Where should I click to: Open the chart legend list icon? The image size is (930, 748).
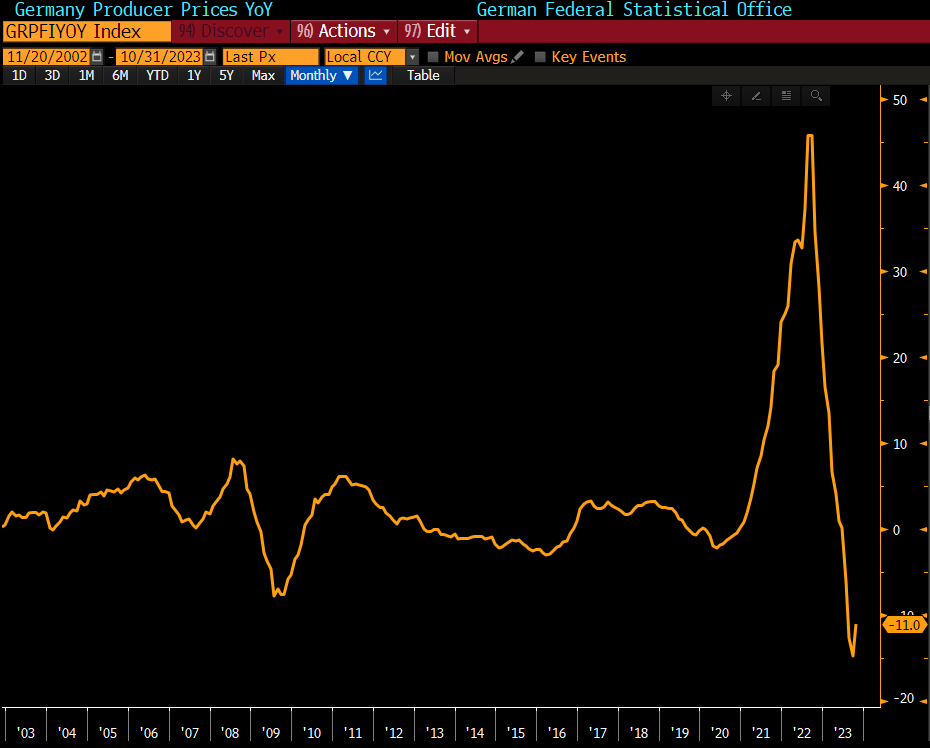tap(787, 96)
